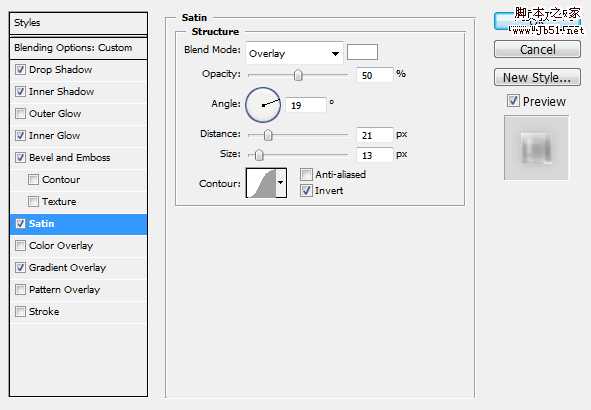Click the Opacity value field
This screenshot has width=591, height=410.
375,75
